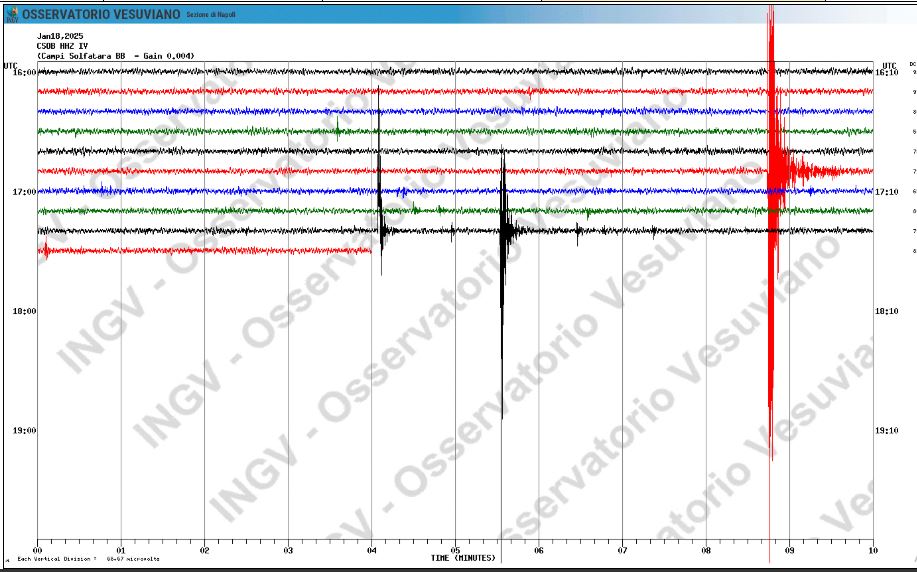Click the Sezione di Napoli subtitle
The height and width of the screenshot is (572, 917).
click(x=211, y=15)
